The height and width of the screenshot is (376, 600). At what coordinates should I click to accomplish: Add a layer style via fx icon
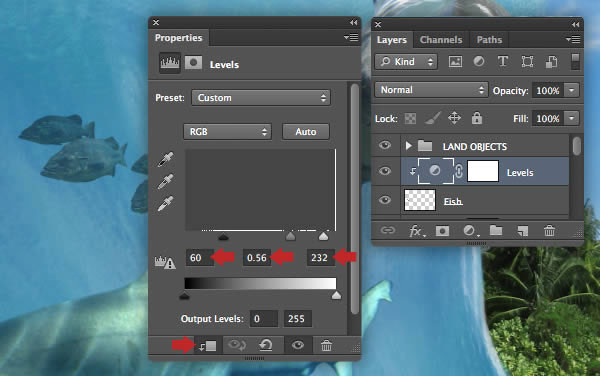(x=417, y=231)
